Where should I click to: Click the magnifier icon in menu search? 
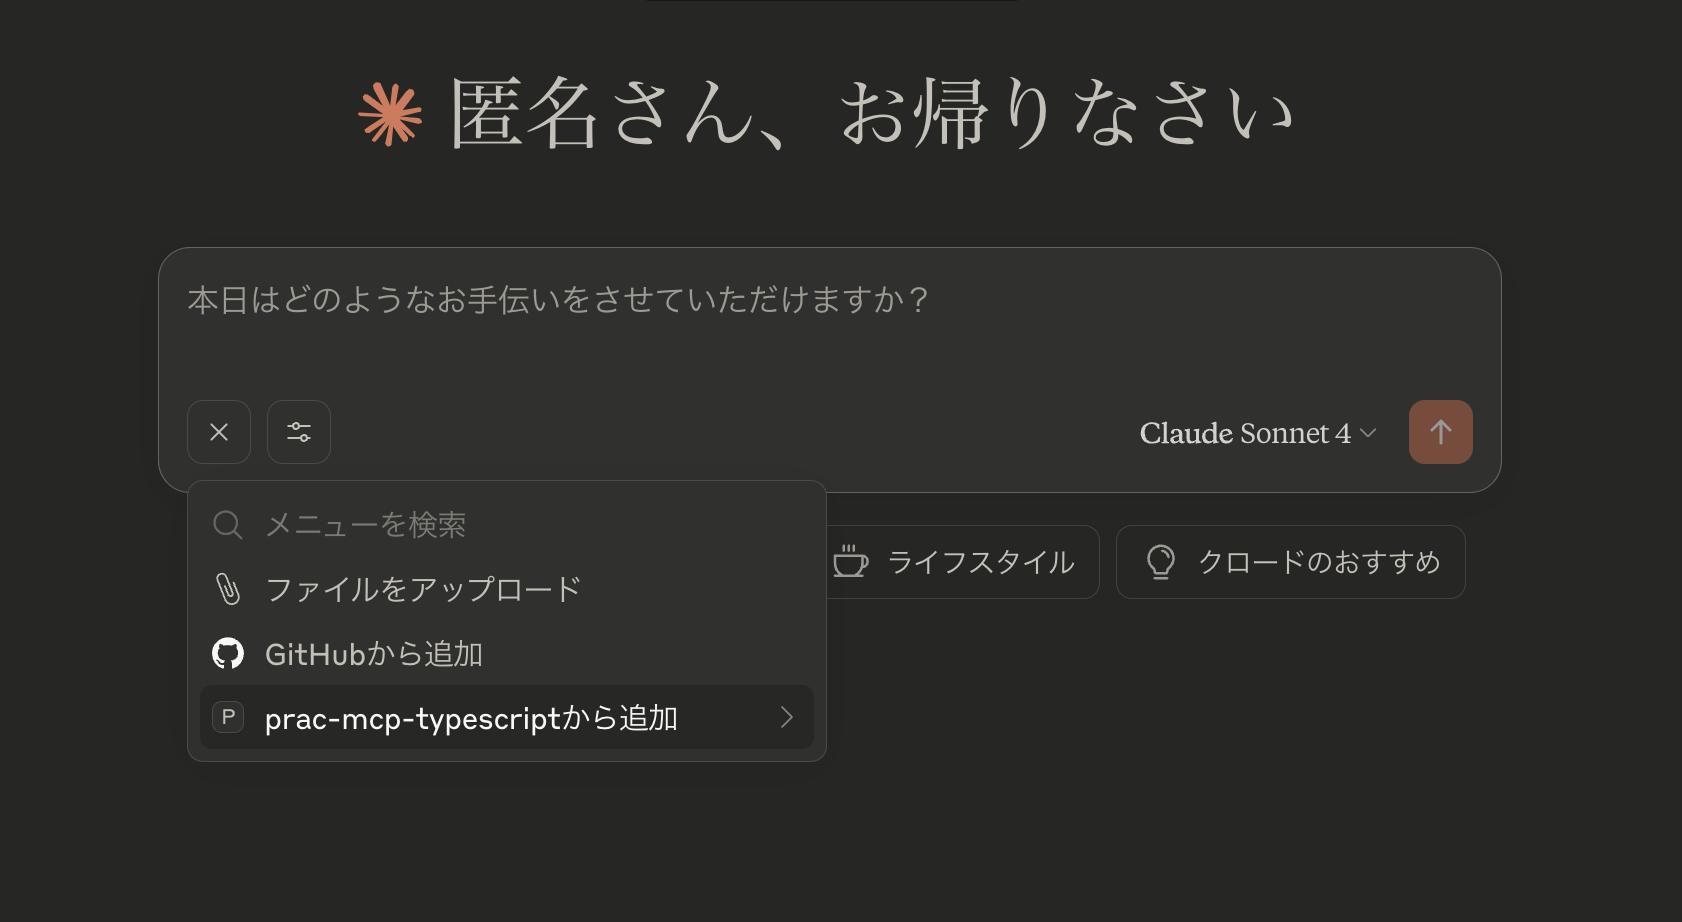[x=228, y=525]
